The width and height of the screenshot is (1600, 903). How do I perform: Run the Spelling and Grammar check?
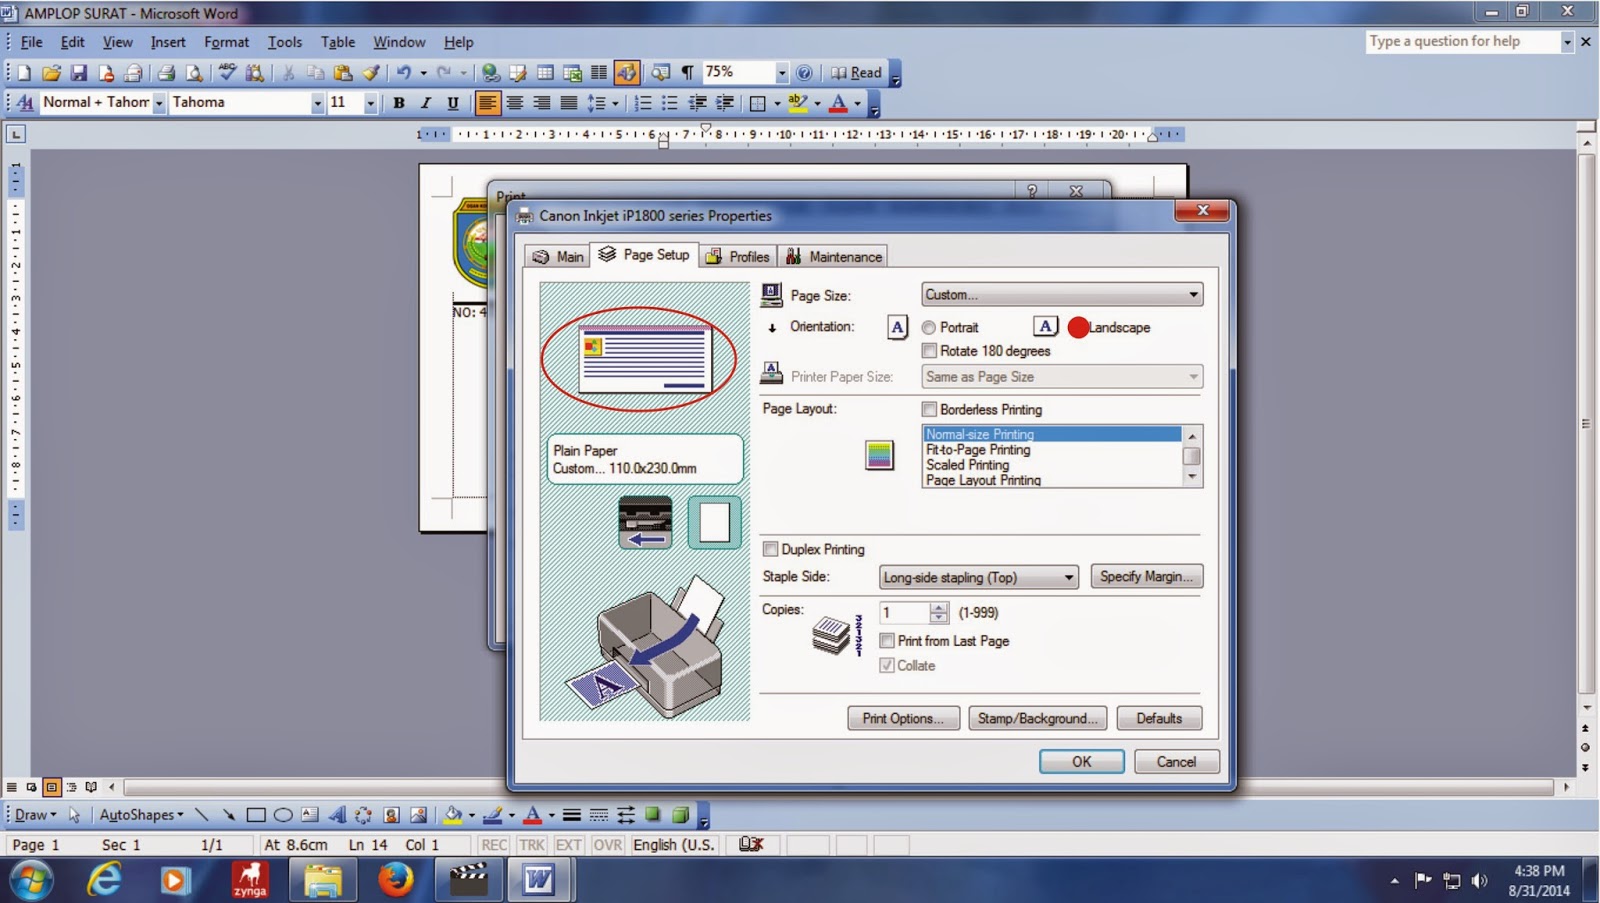pos(228,73)
